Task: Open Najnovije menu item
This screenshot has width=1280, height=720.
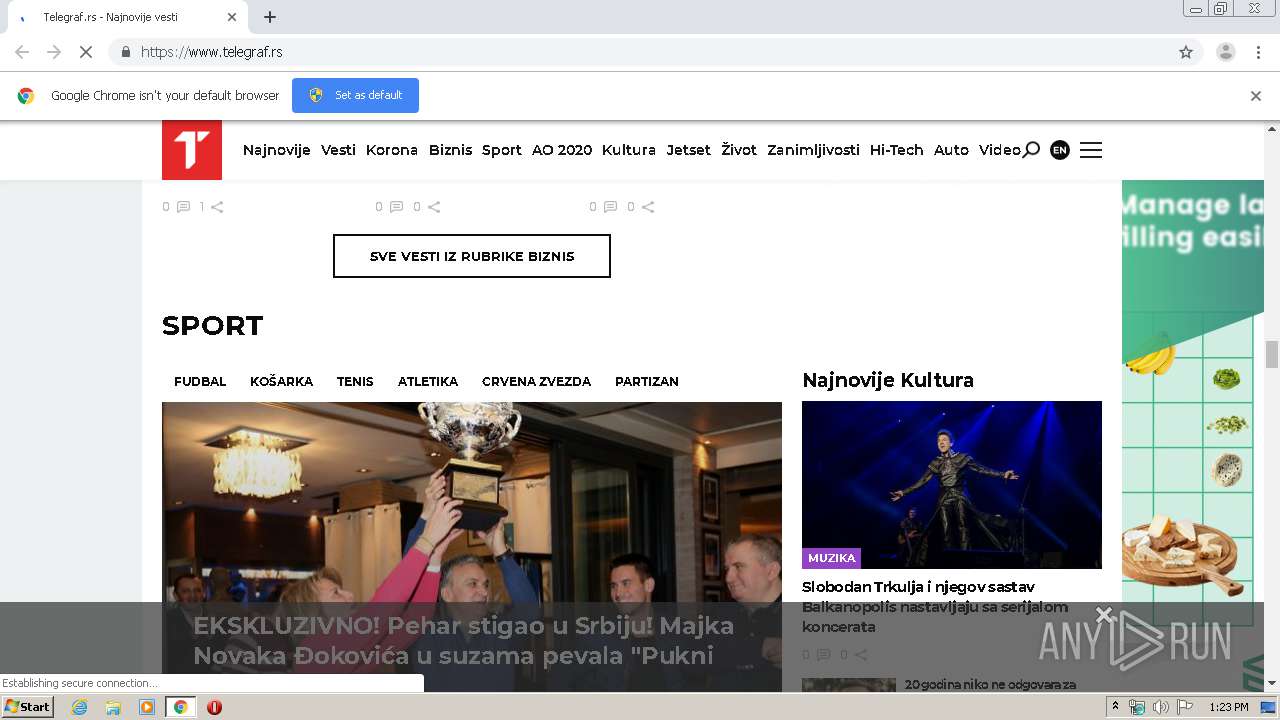Action: click(277, 150)
